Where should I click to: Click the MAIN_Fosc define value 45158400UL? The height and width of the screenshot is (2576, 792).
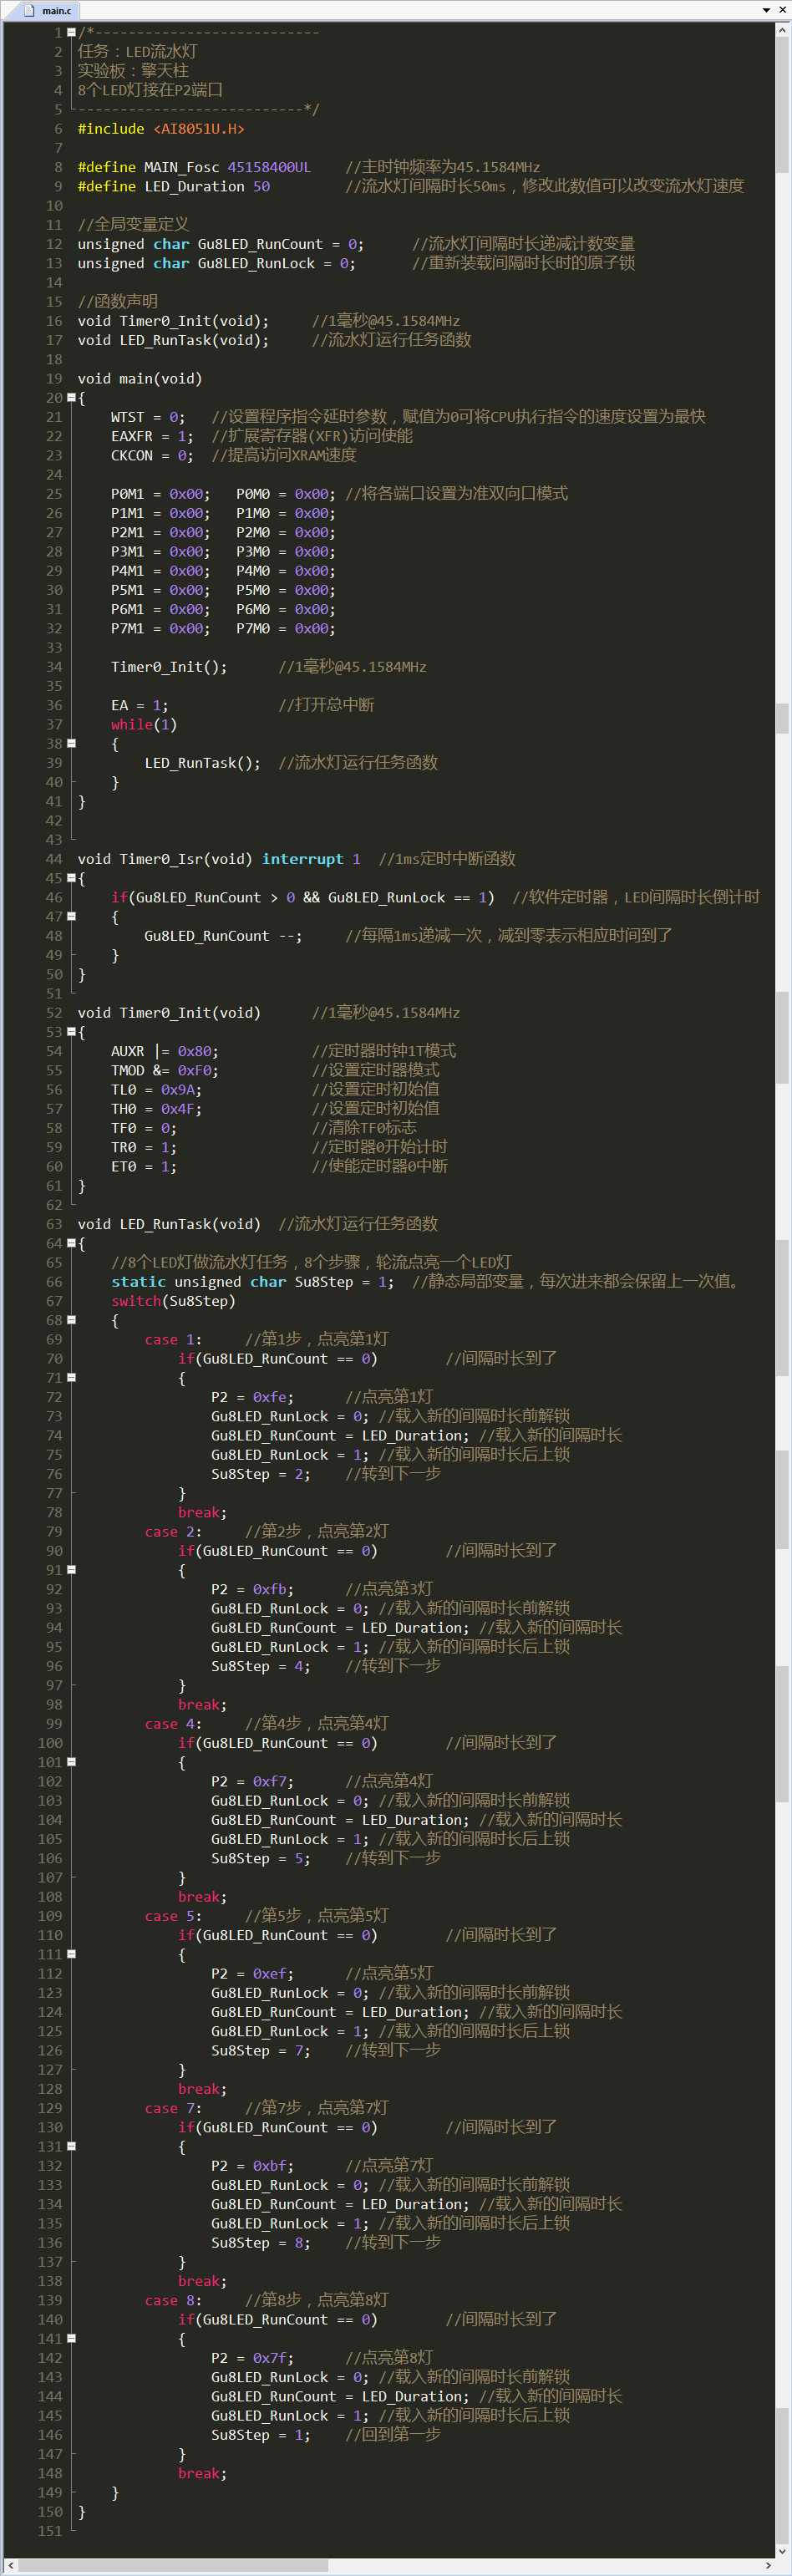point(269,167)
